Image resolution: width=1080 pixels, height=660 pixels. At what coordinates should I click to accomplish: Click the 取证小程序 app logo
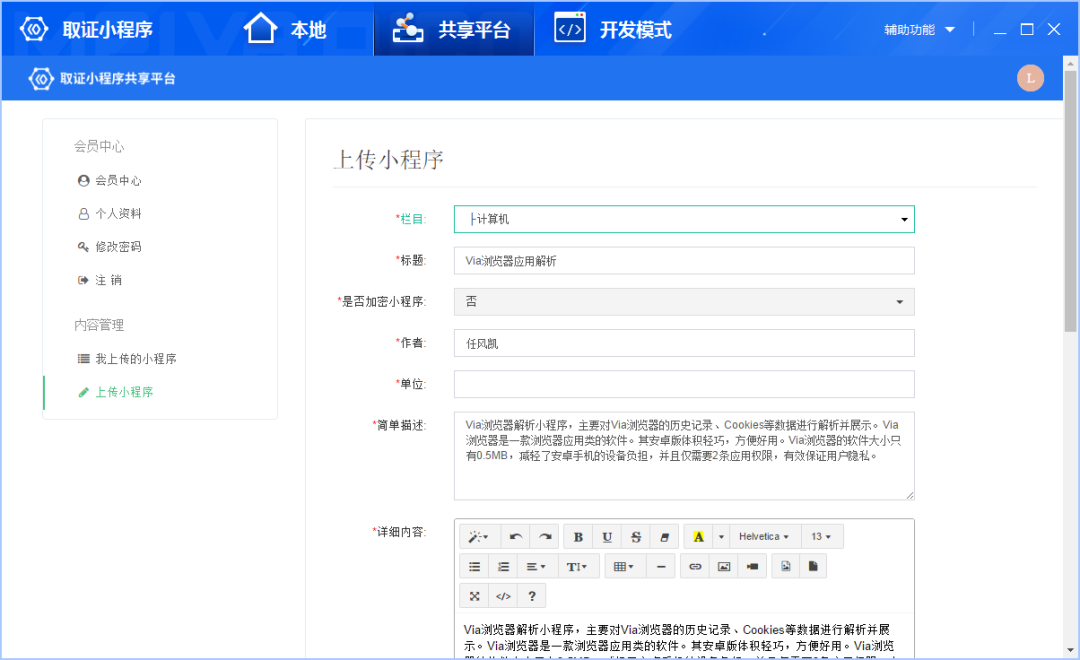(x=86, y=30)
